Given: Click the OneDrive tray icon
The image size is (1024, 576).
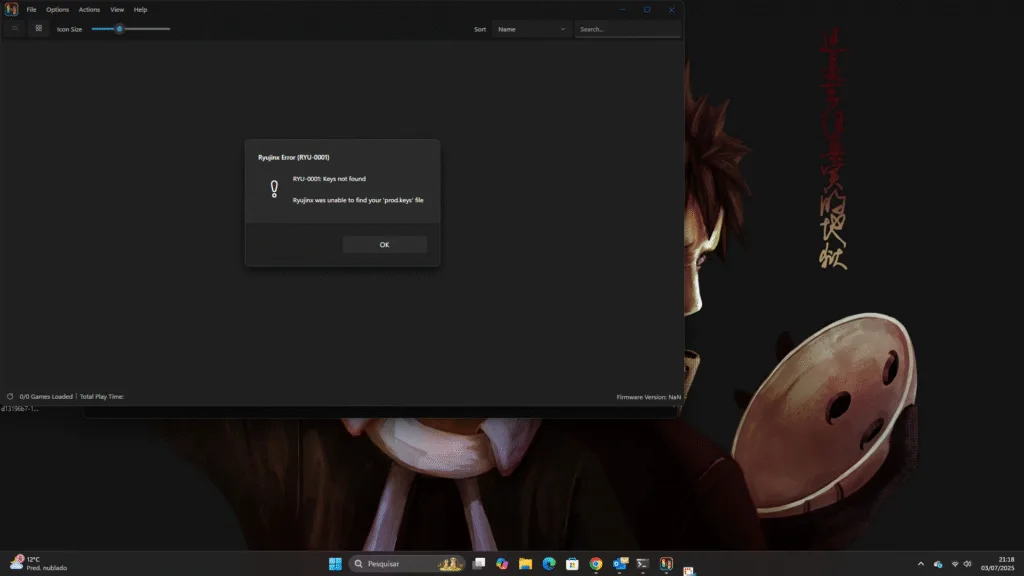Looking at the screenshot, I should click(x=938, y=564).
